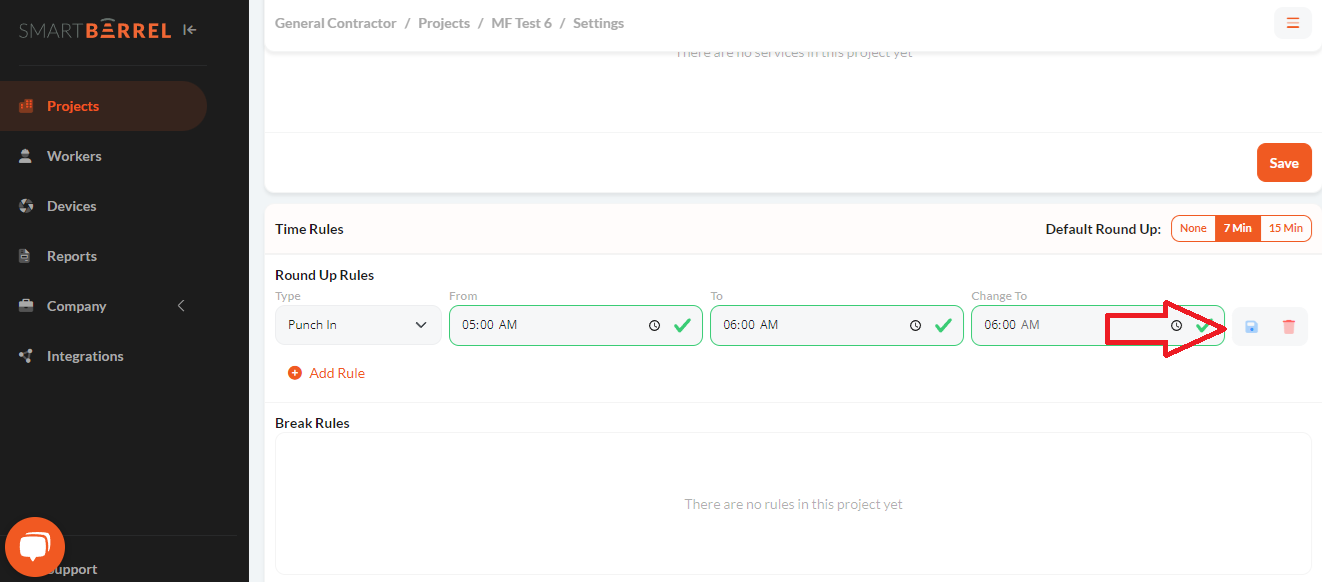Screen dimensions: 1322x582
Task: Expand the Company submenu chevron
Action: point(181,306)
